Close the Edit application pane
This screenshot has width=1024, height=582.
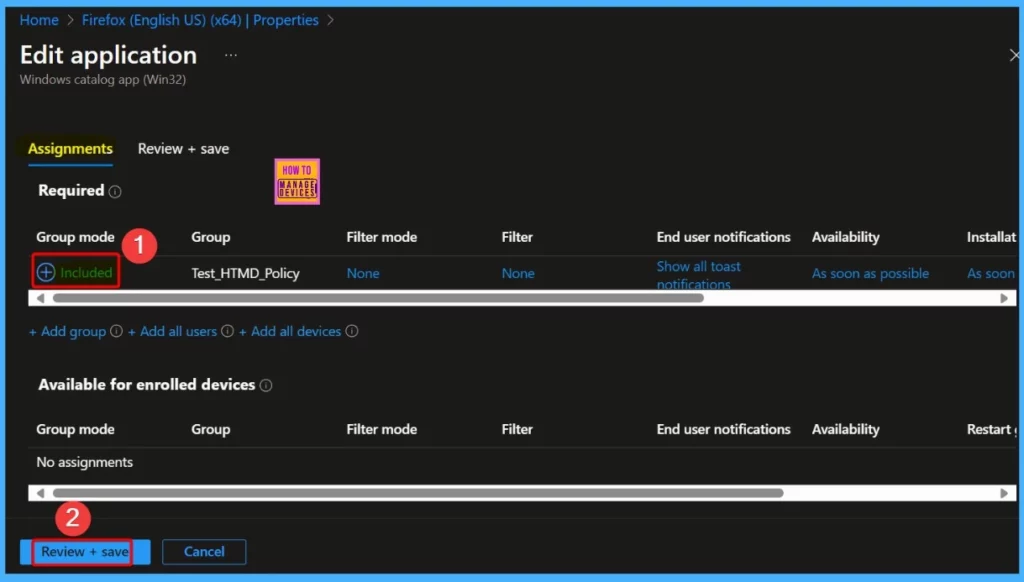click(x=1014, y=56)
